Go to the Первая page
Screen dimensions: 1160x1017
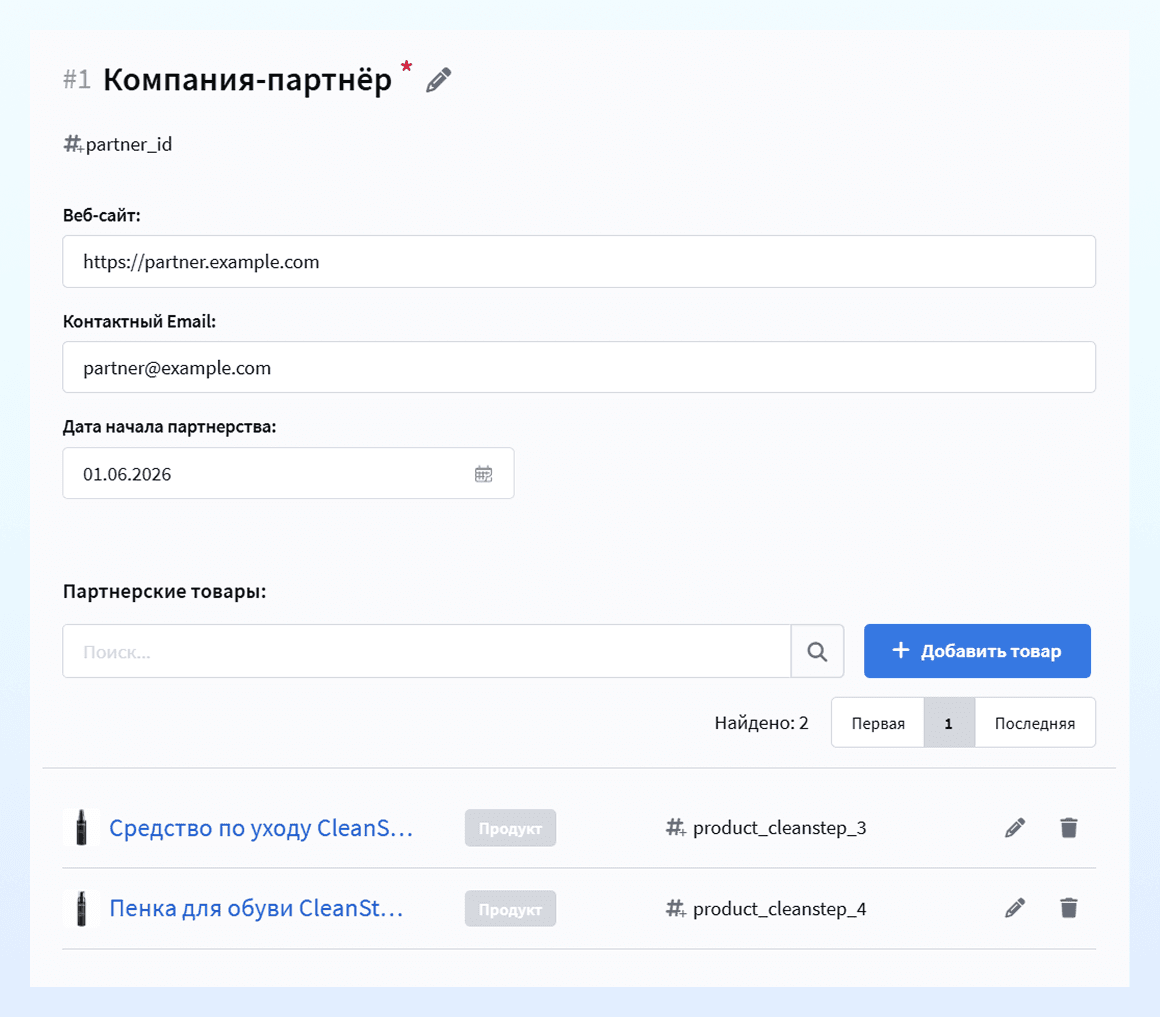pyautogui.click(x=878, y=723)
